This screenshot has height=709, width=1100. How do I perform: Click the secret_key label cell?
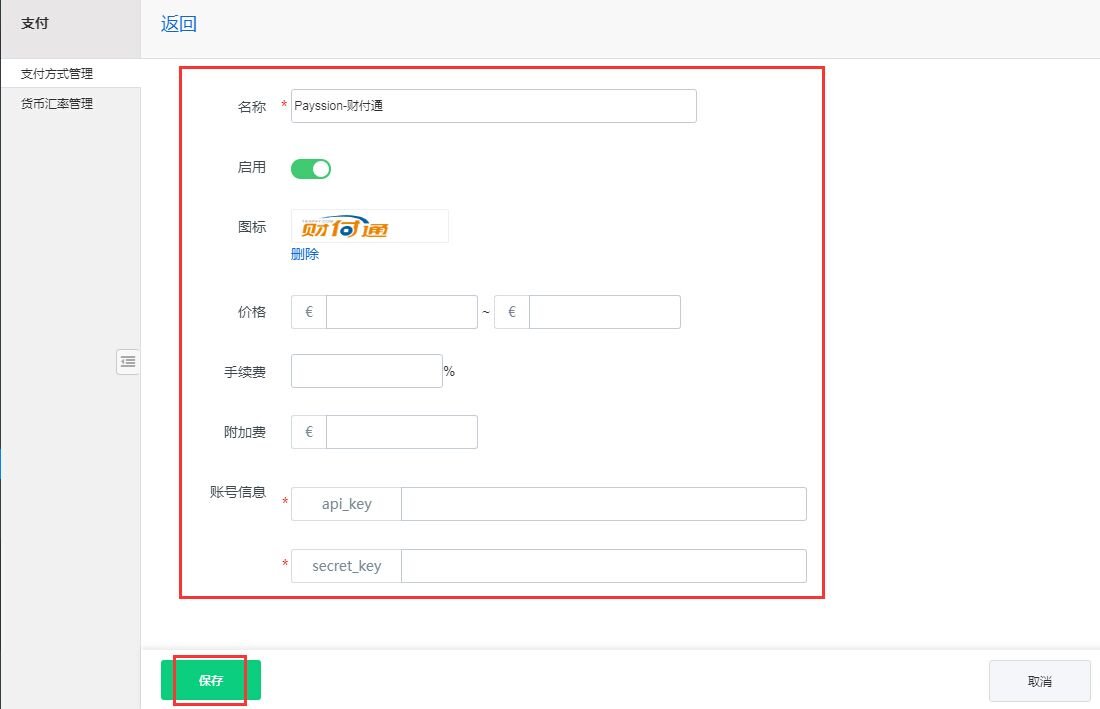(x=345, y=565)
